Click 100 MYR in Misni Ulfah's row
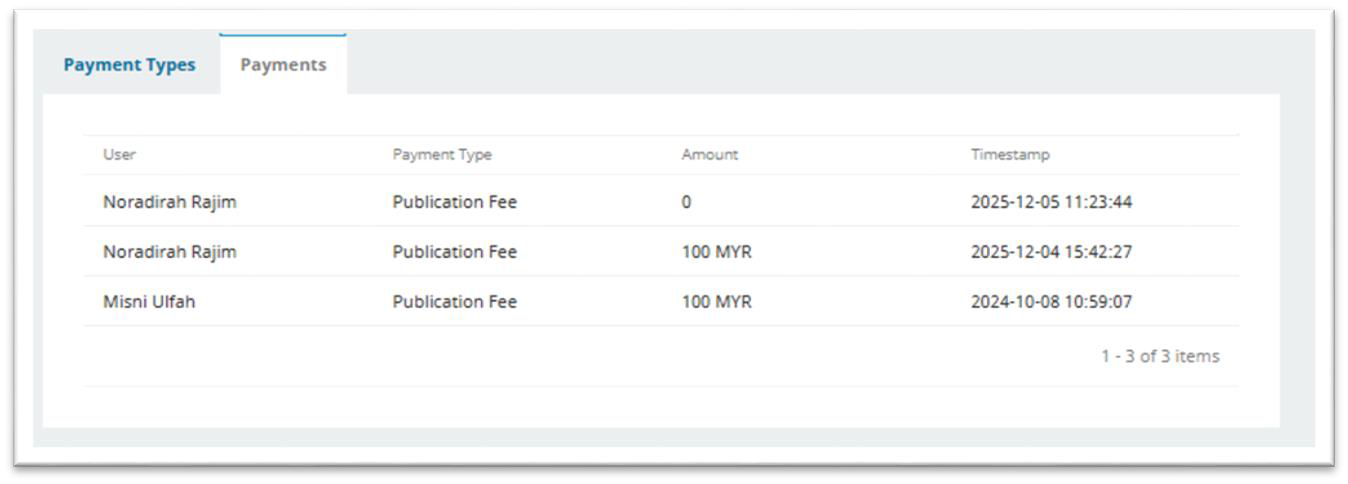 click(x=716, y=302)
